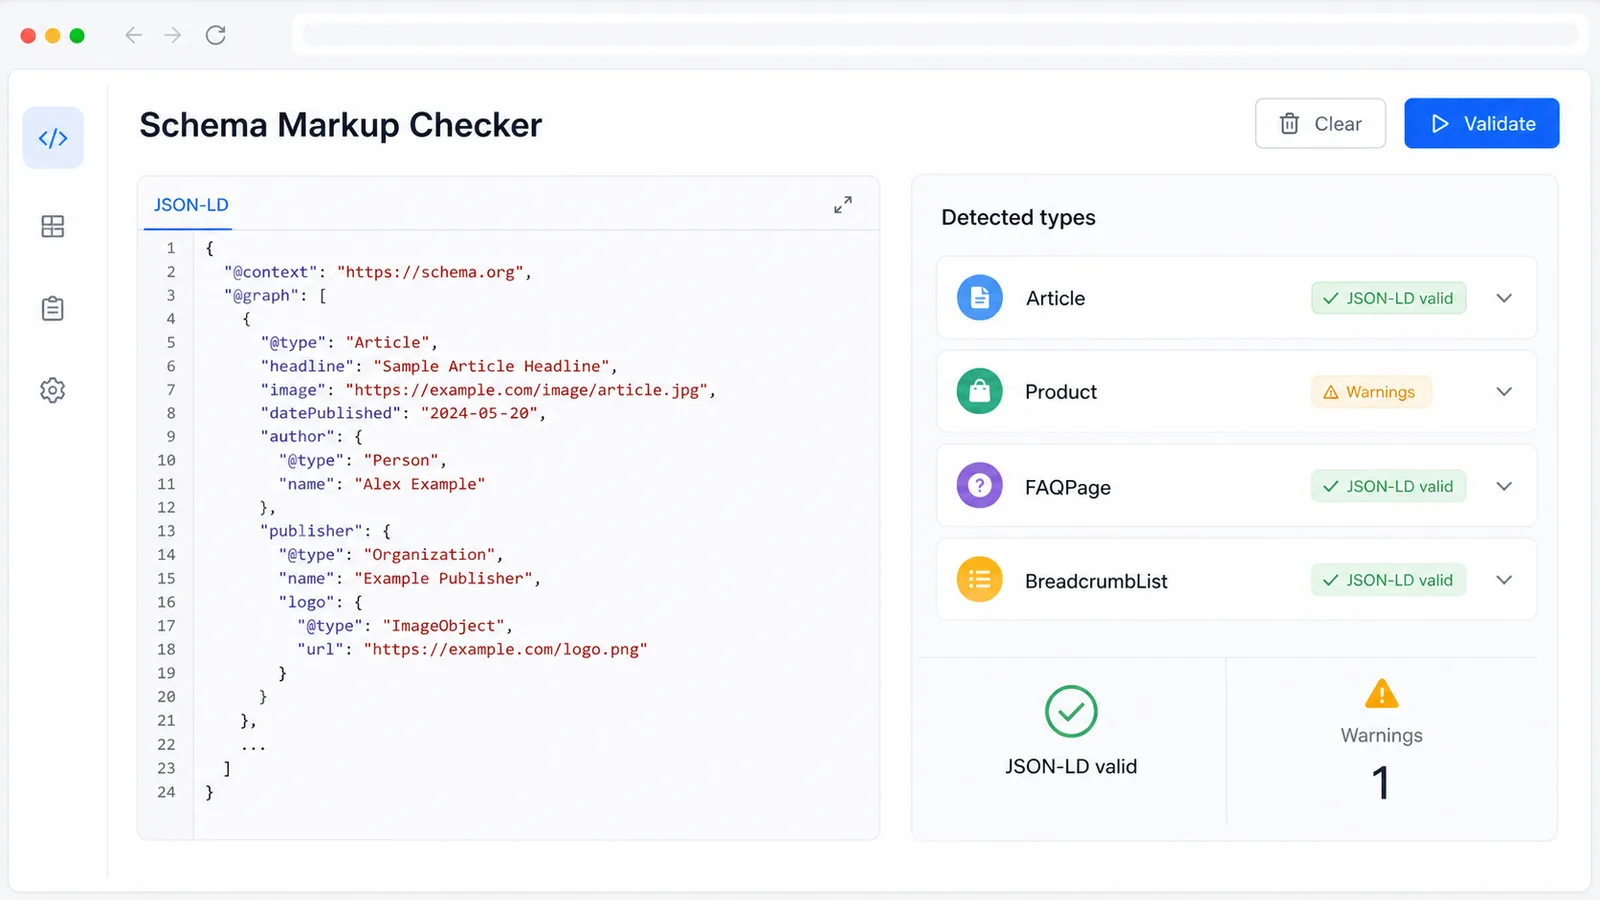
Task: Click the yellow BreadcrumbList list icon
Action: 980,580
